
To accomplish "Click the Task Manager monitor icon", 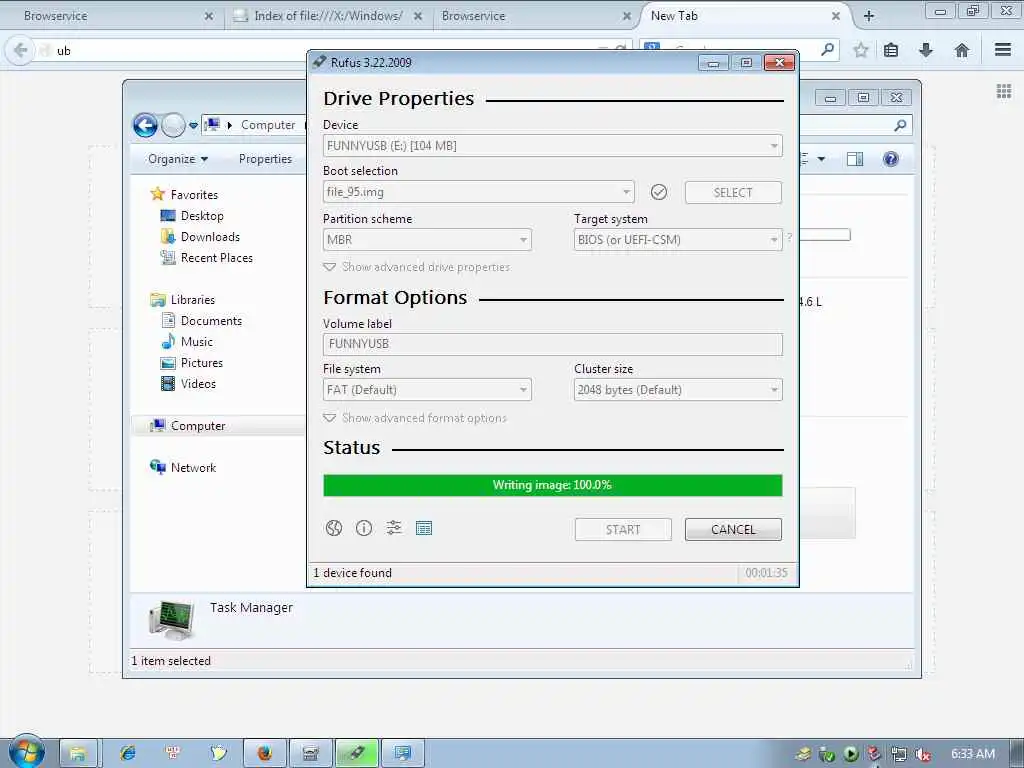I will point(171,619).
